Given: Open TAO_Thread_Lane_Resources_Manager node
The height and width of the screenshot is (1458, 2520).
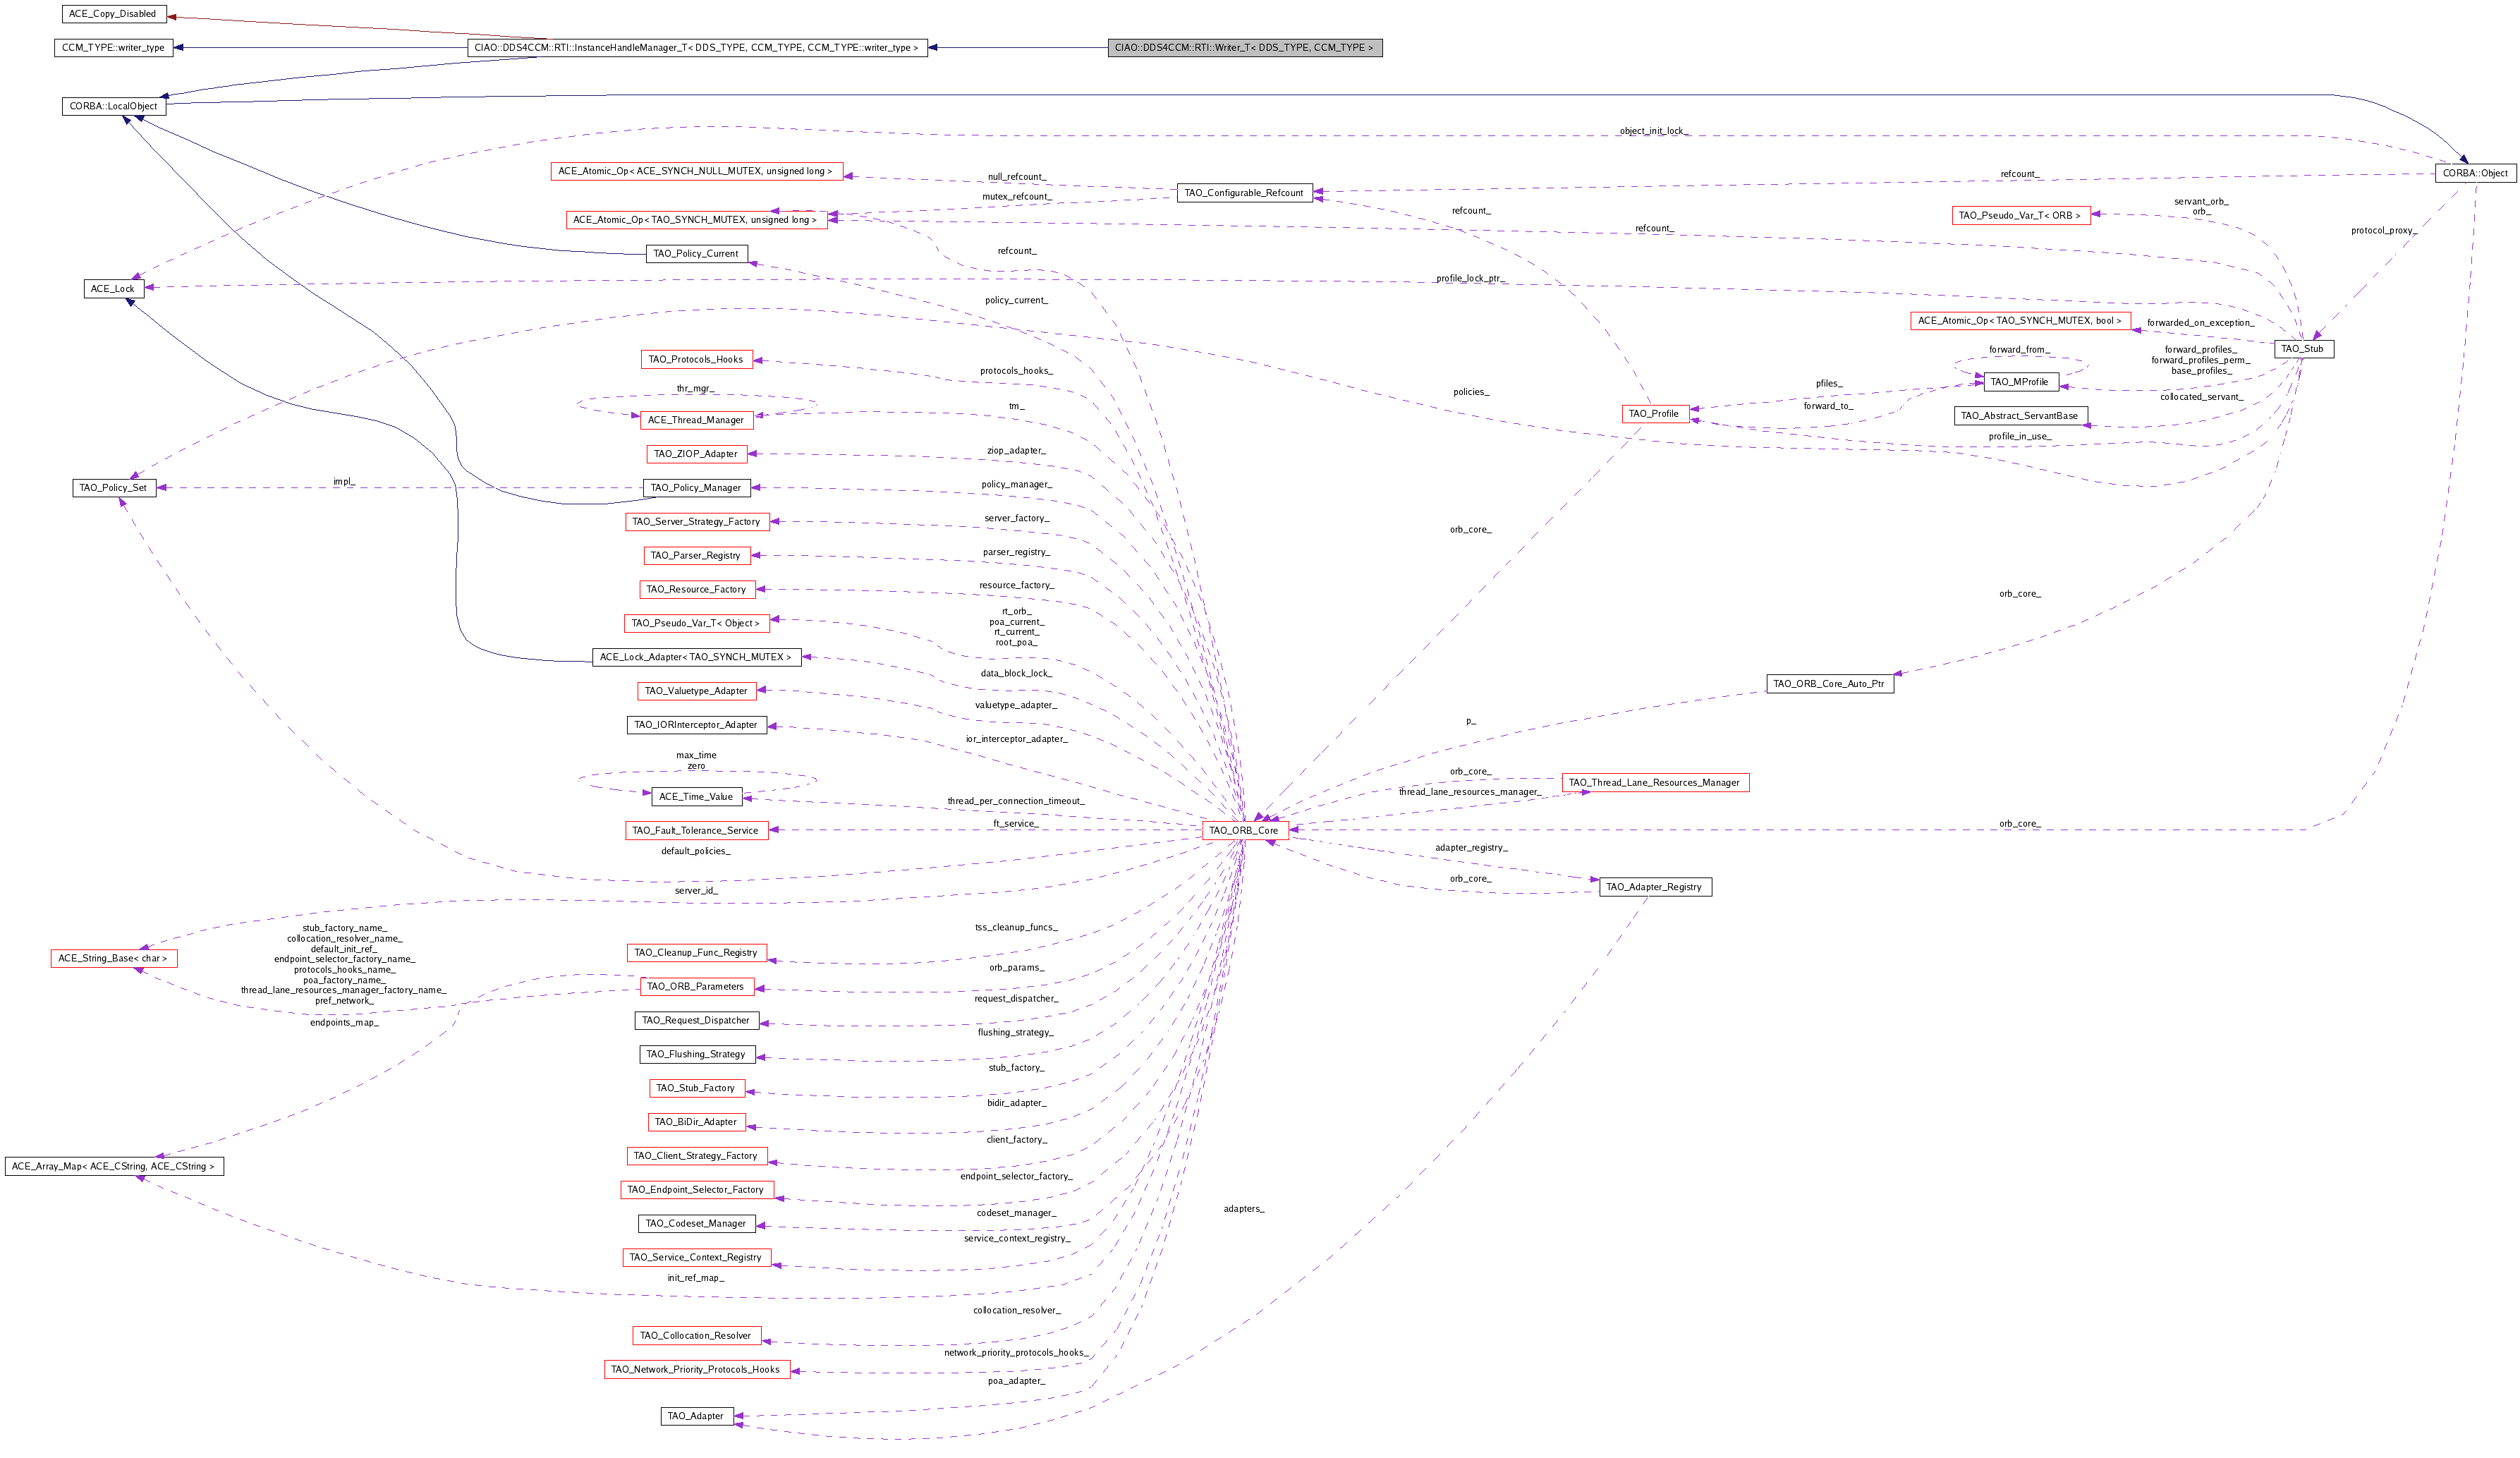Looking at the screenshot, I should point(1654,783).
